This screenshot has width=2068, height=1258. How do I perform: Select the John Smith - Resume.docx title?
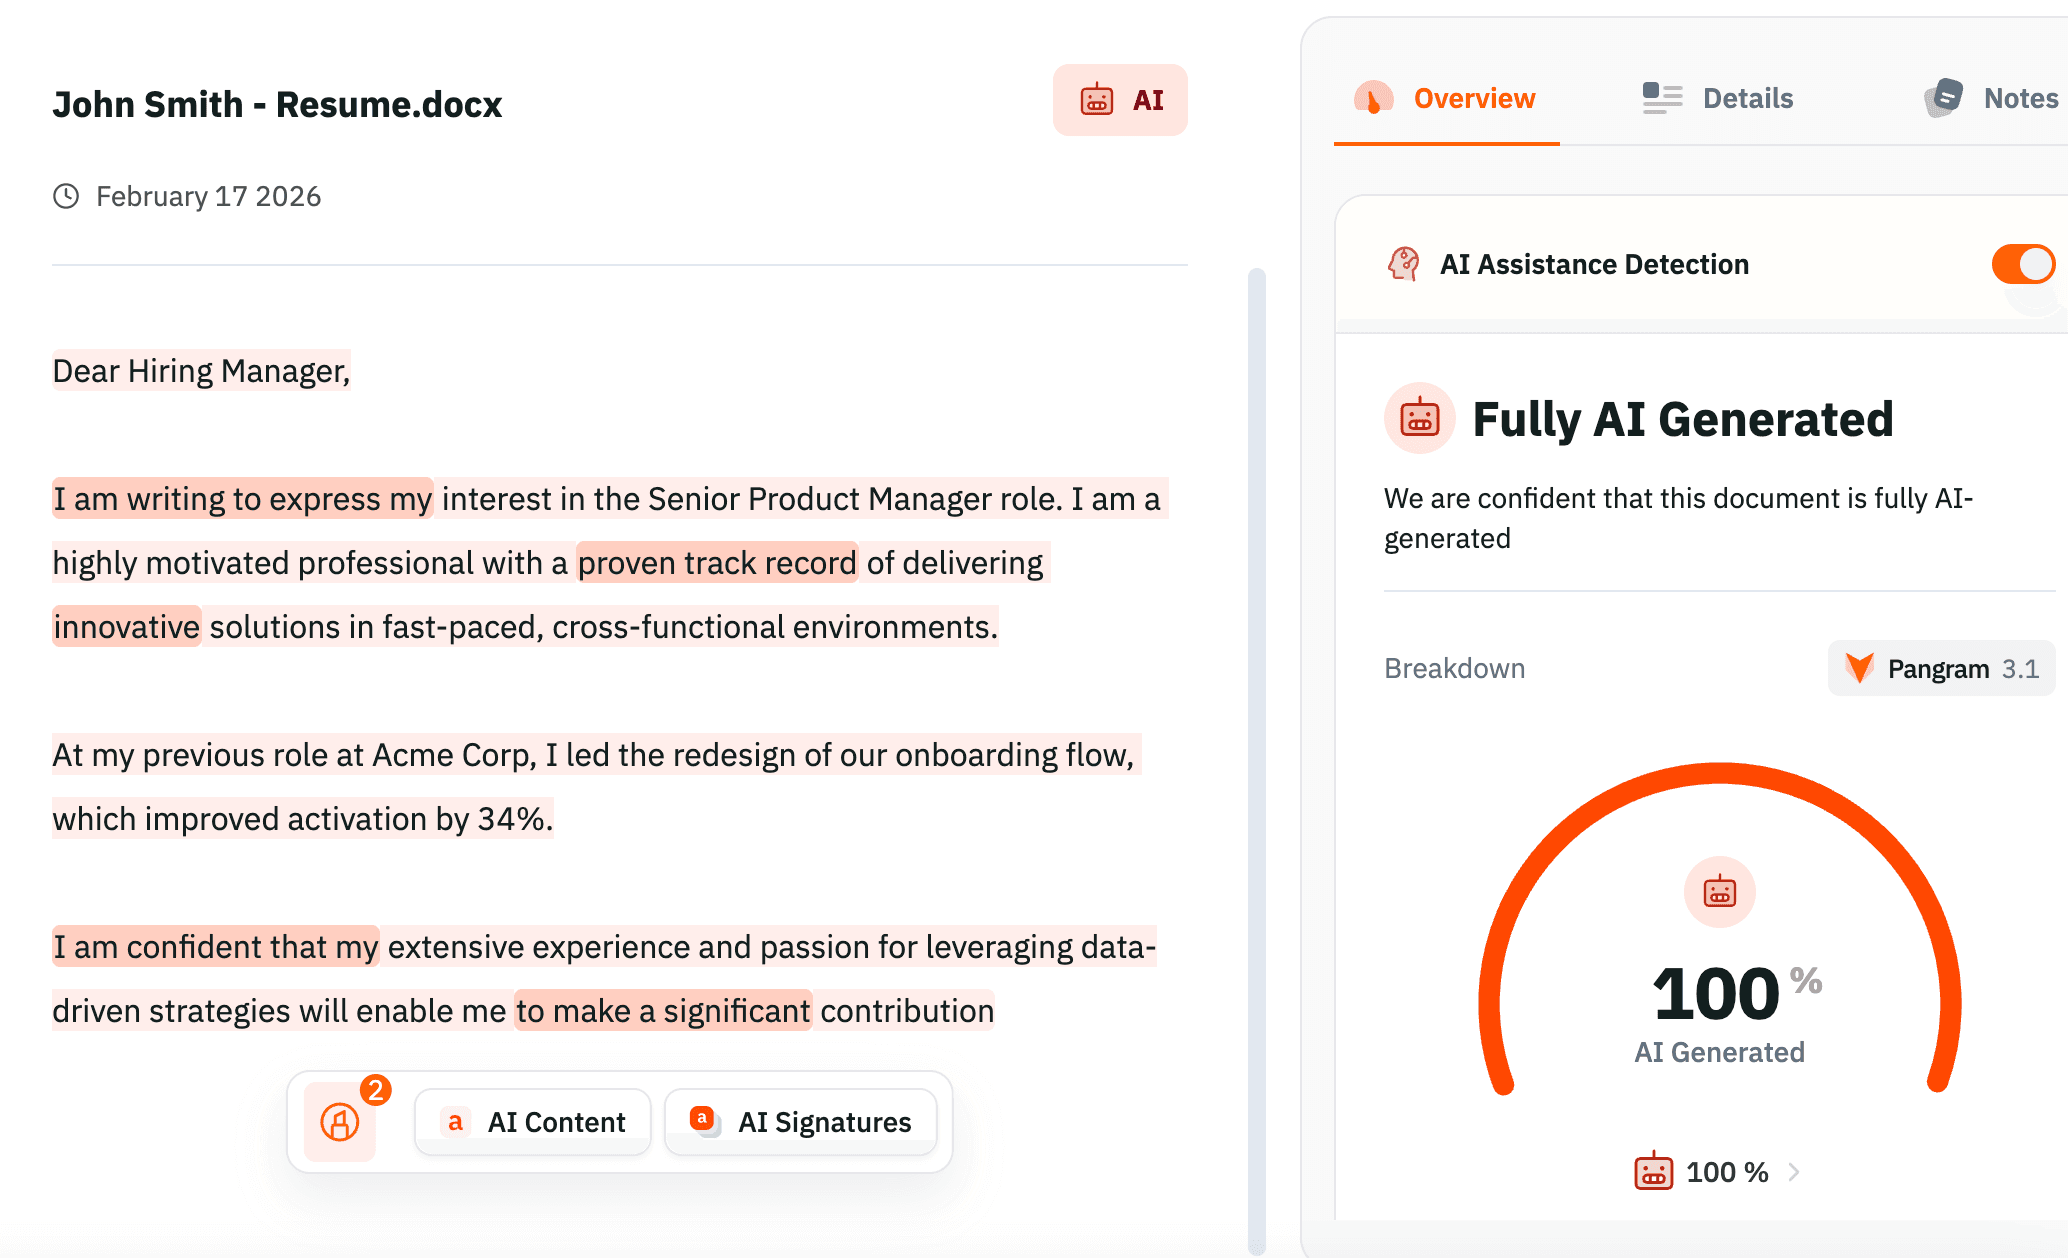pos(278,104)
